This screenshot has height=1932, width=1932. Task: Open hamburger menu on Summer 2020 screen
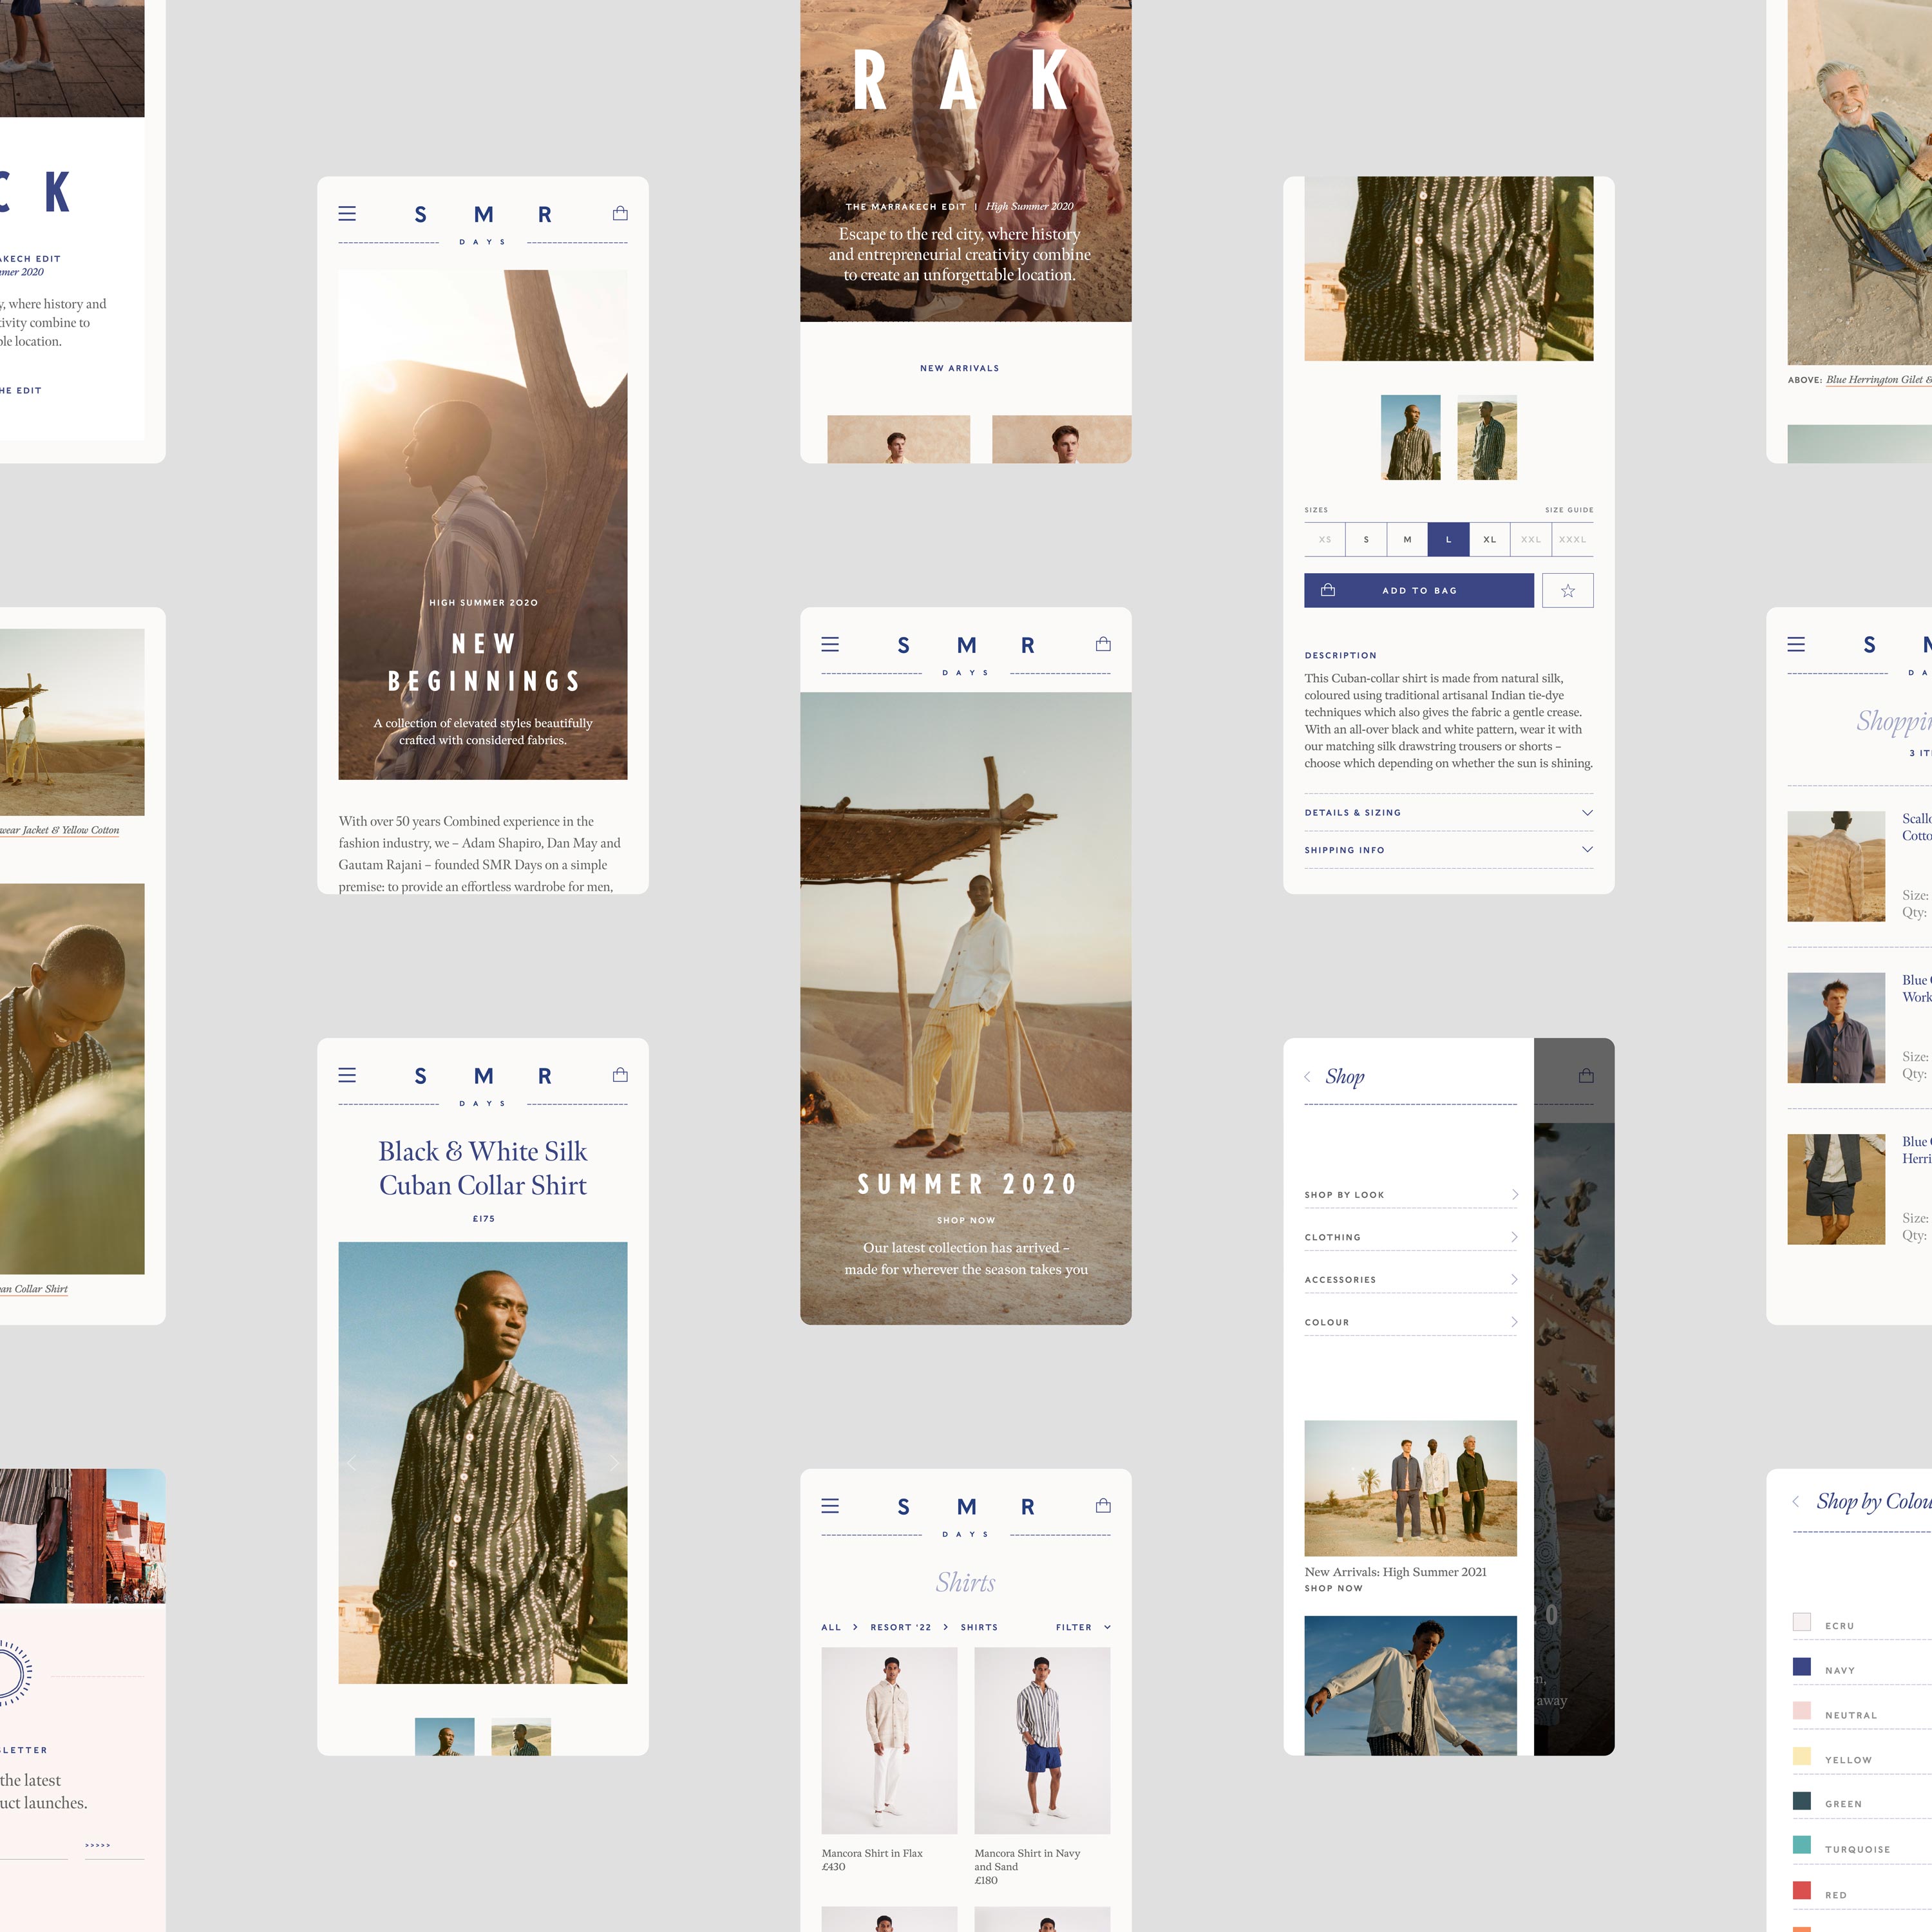[830, 644]
